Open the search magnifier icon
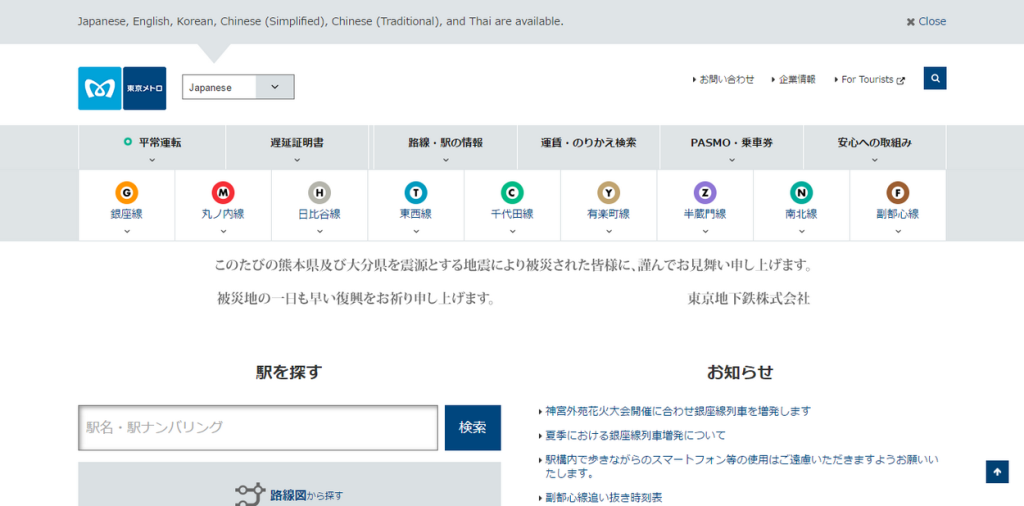Viewport: 1024px width, 506px height. [x=934, y=78]
